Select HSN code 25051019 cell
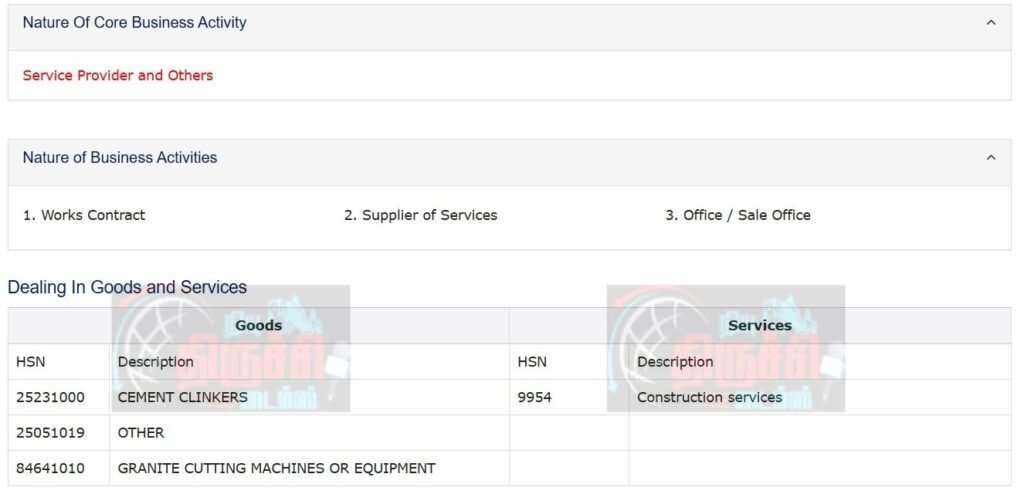This screenshot has width=1024, height=494. click(50, 433)
